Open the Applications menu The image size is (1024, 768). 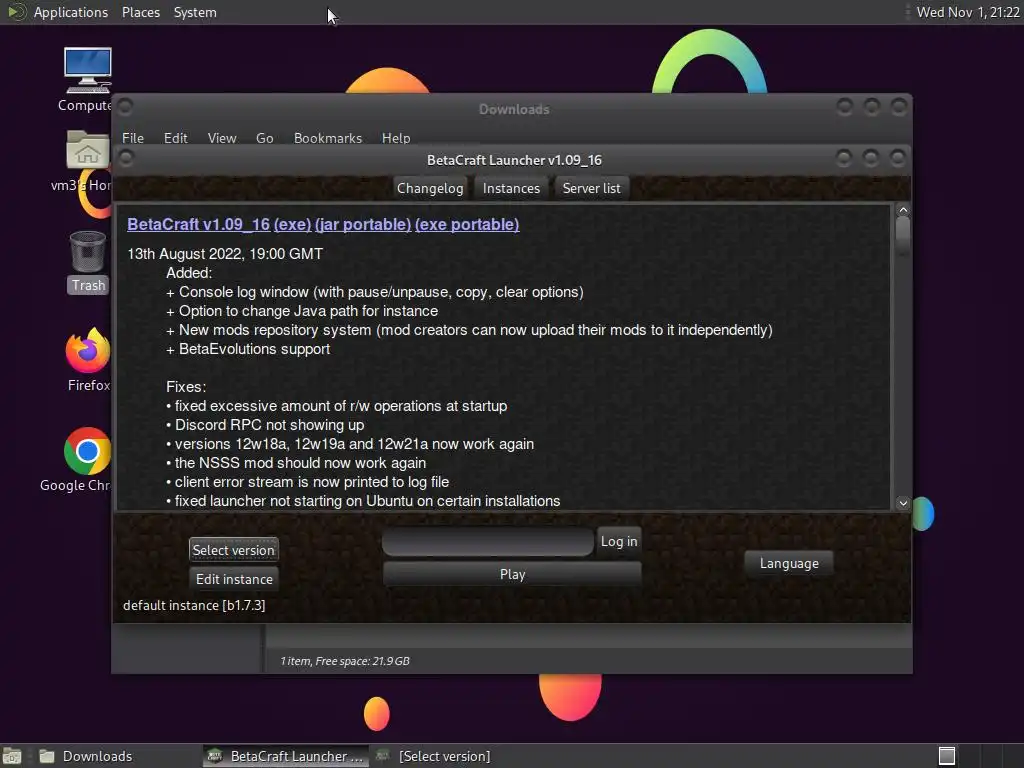[x=71, y=12]
